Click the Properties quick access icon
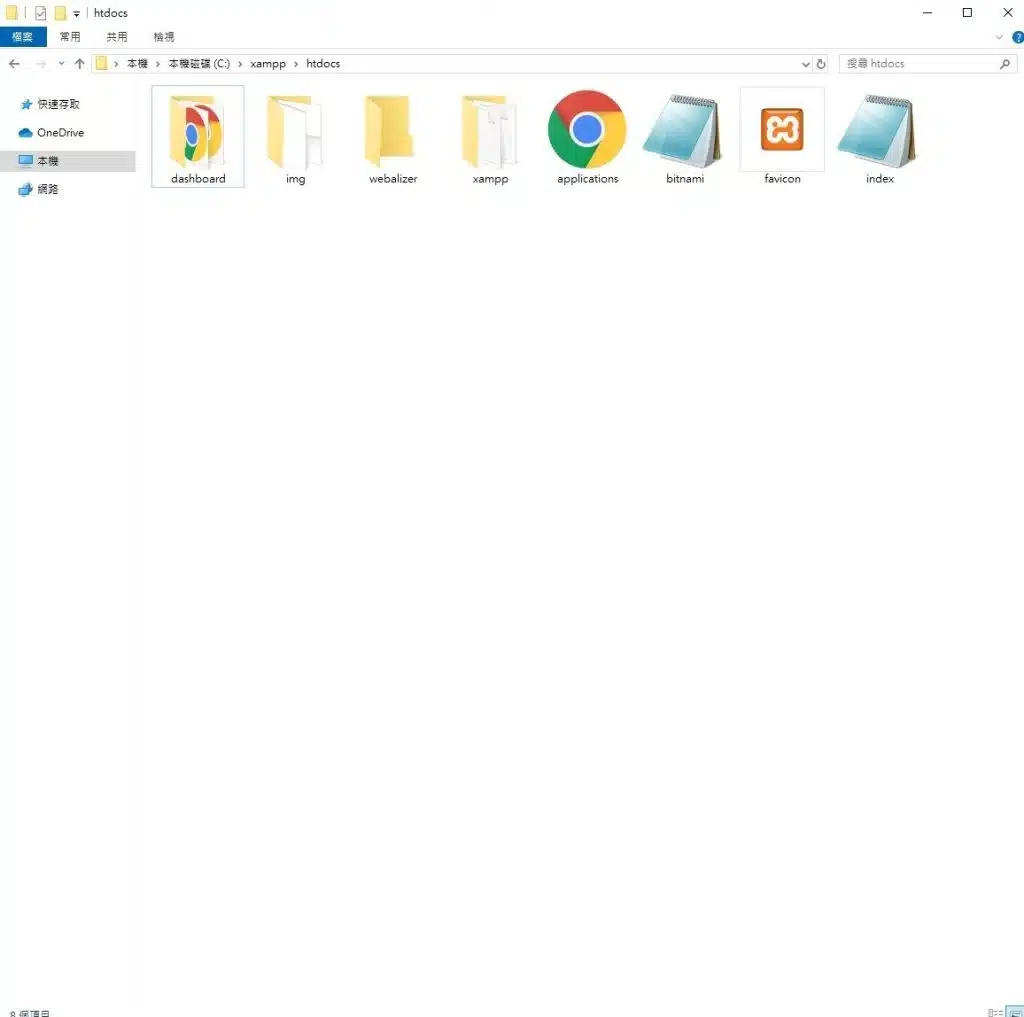Image resolution: width=1024 pixels, height=1017 pixels. coord(40,12)
